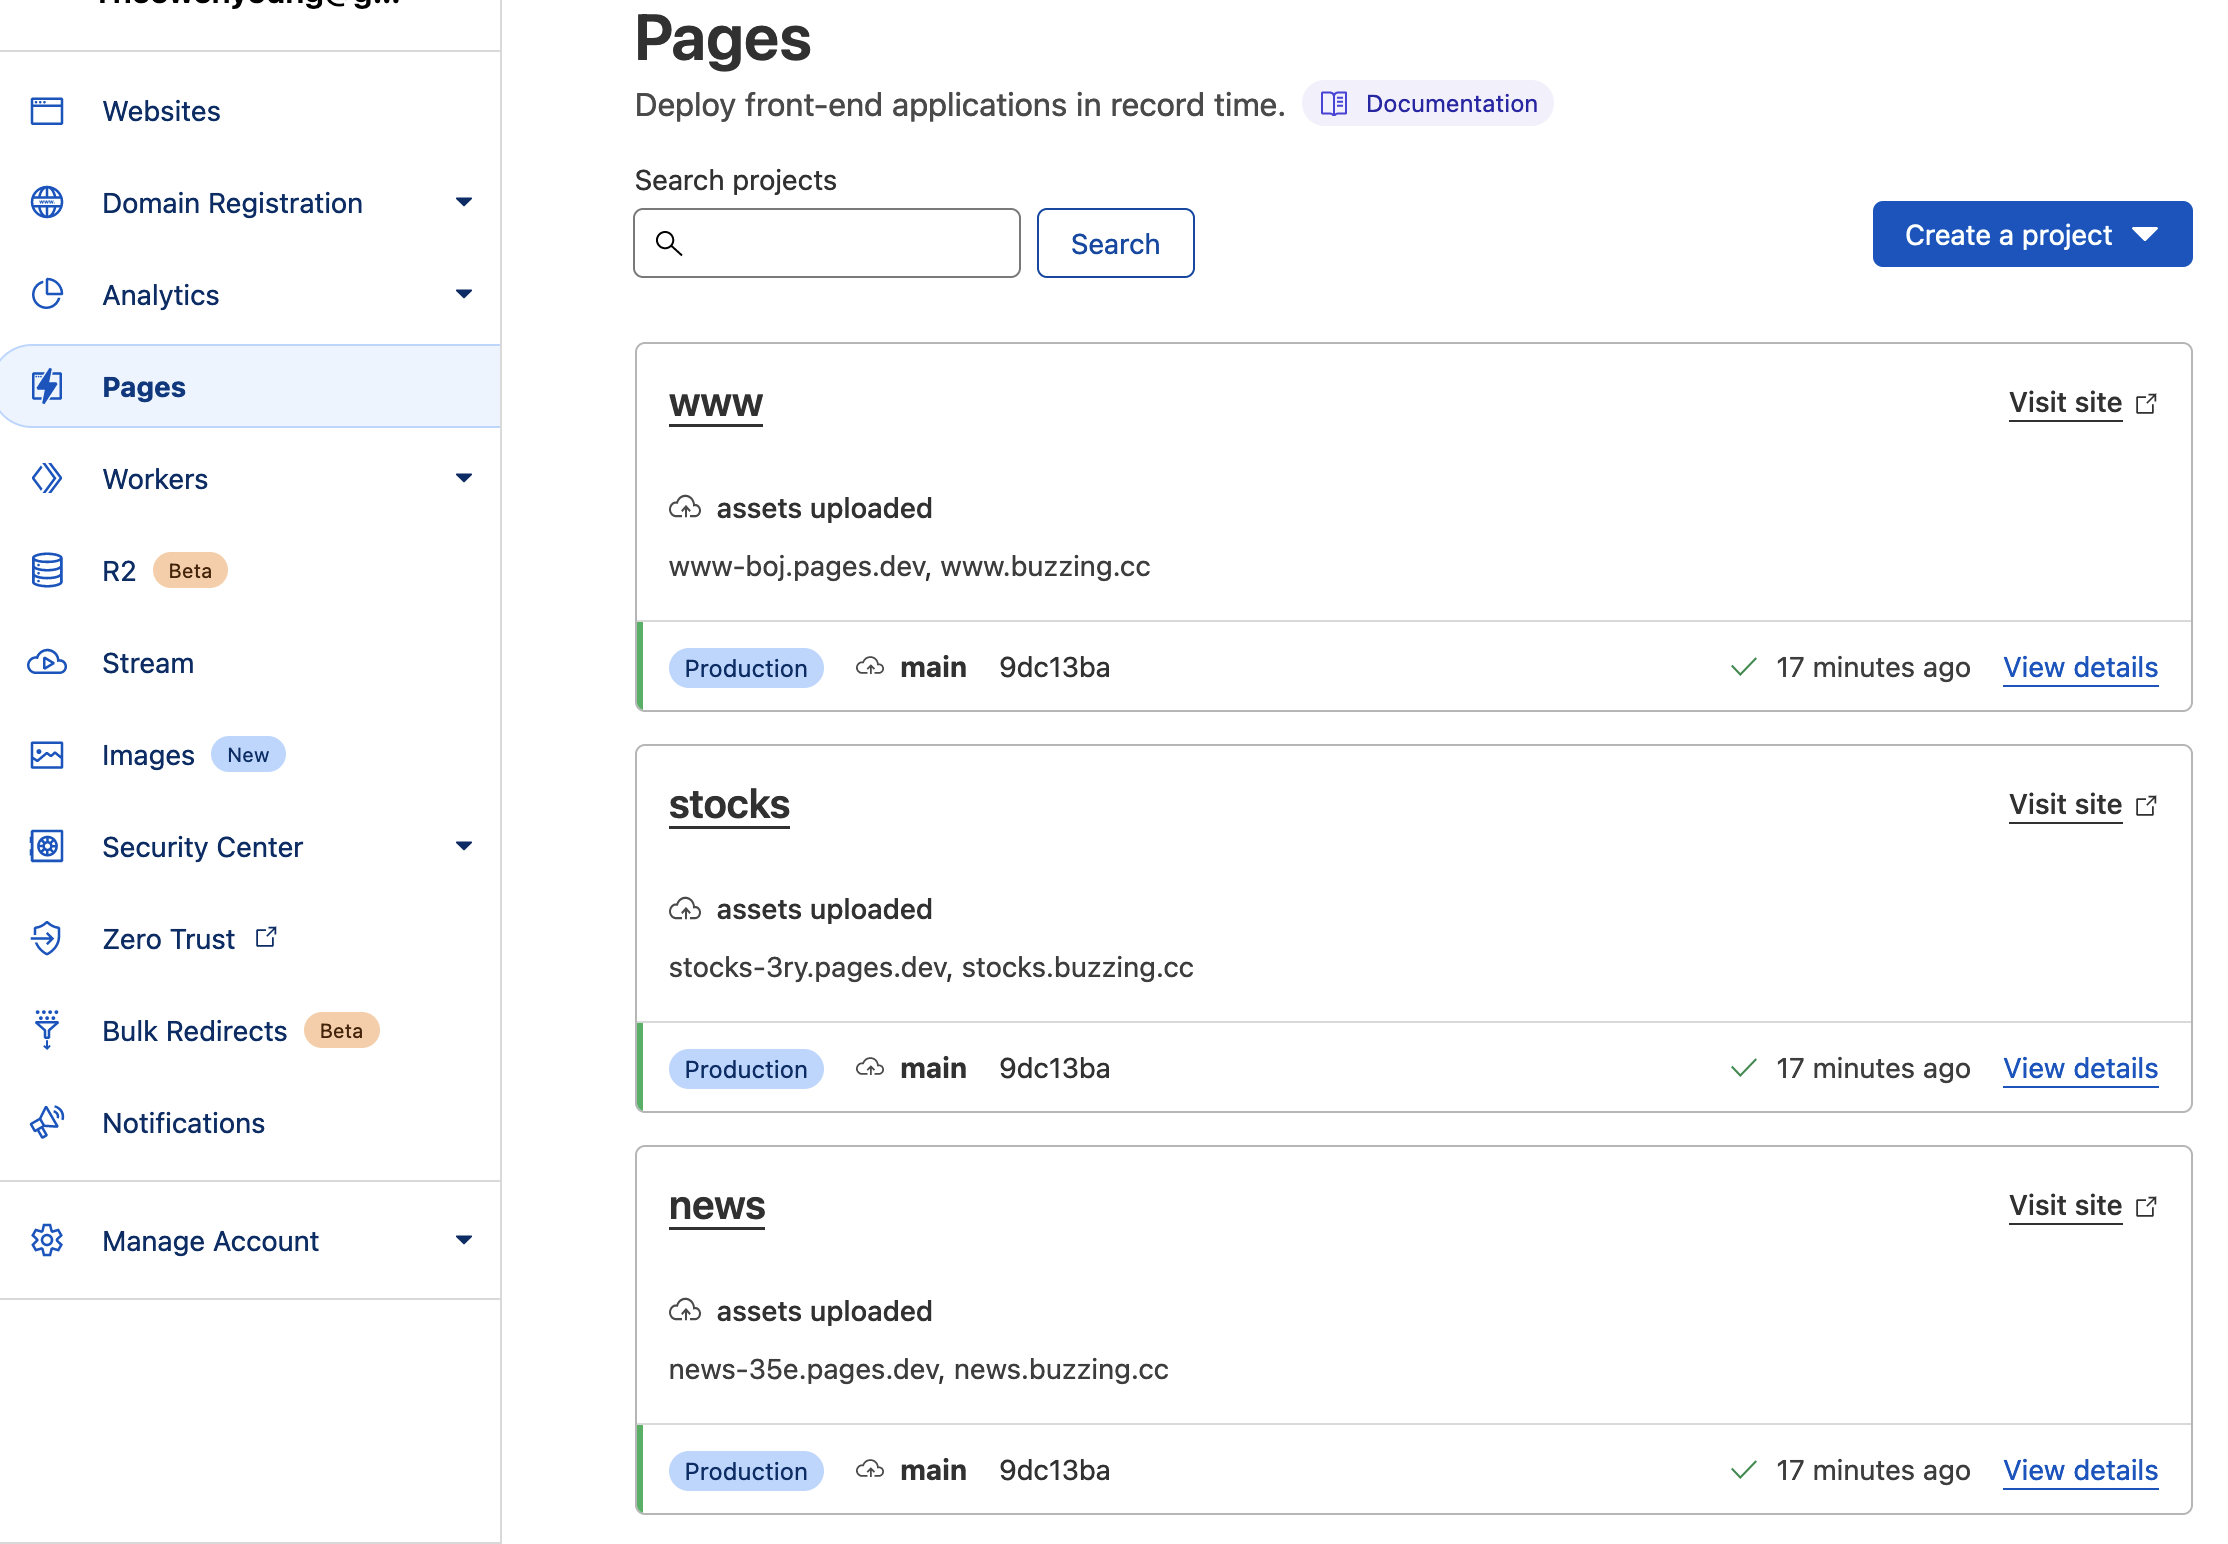Click the Security Center icon
This screenshot has width=2228, height=1544.
click(x=47, y=847)
